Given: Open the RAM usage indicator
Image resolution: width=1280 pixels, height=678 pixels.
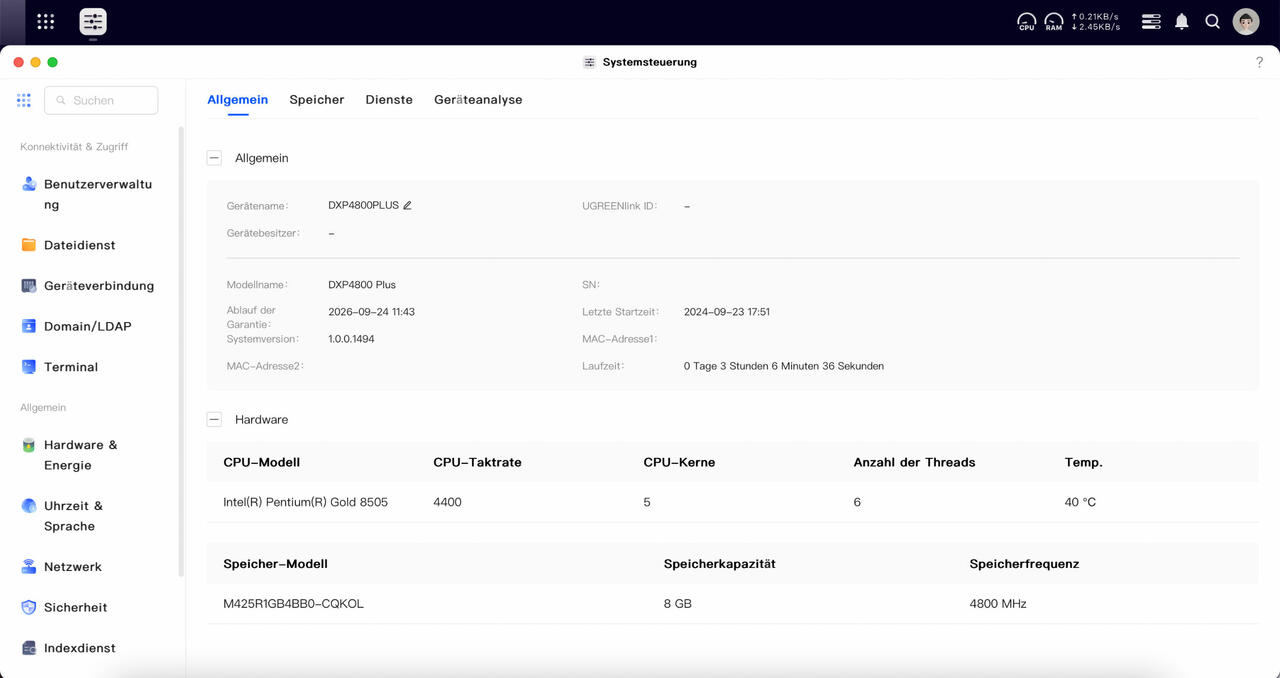Looking at the screenshot, I should (x=1054, y=21).
